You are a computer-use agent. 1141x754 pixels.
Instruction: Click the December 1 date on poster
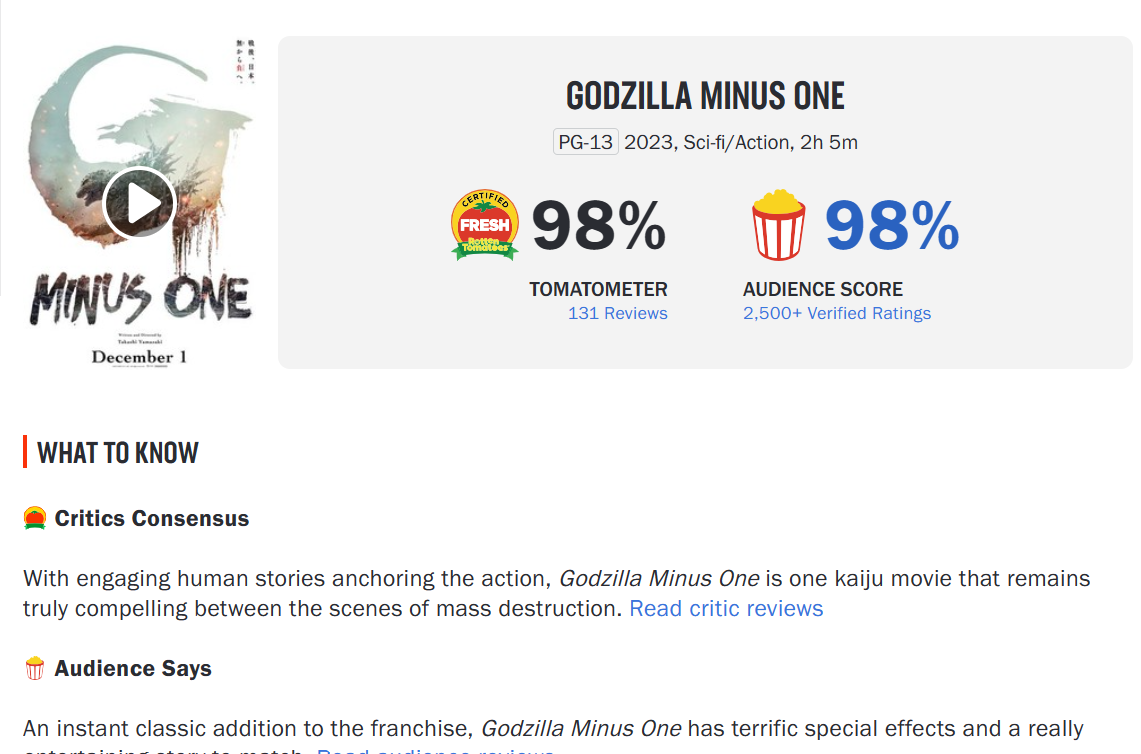click(x=139, y=356)
